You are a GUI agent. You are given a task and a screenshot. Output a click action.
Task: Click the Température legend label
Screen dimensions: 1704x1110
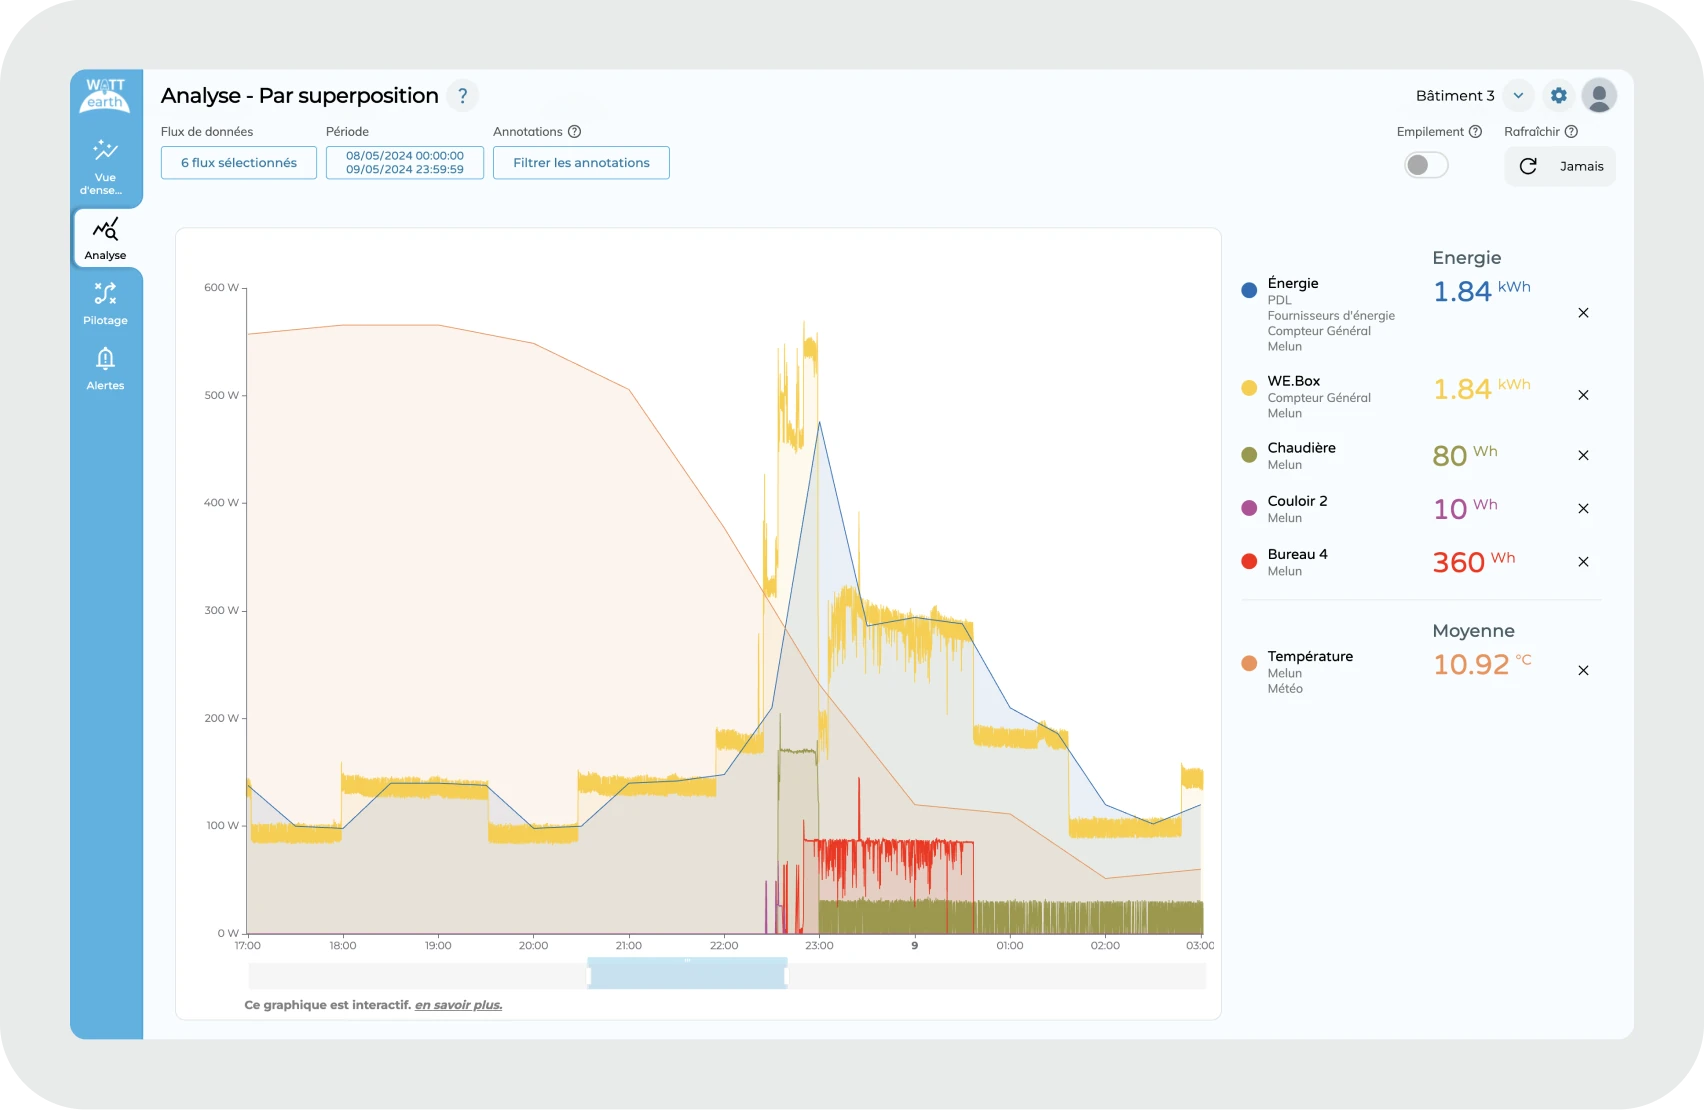click(1310, 657)
